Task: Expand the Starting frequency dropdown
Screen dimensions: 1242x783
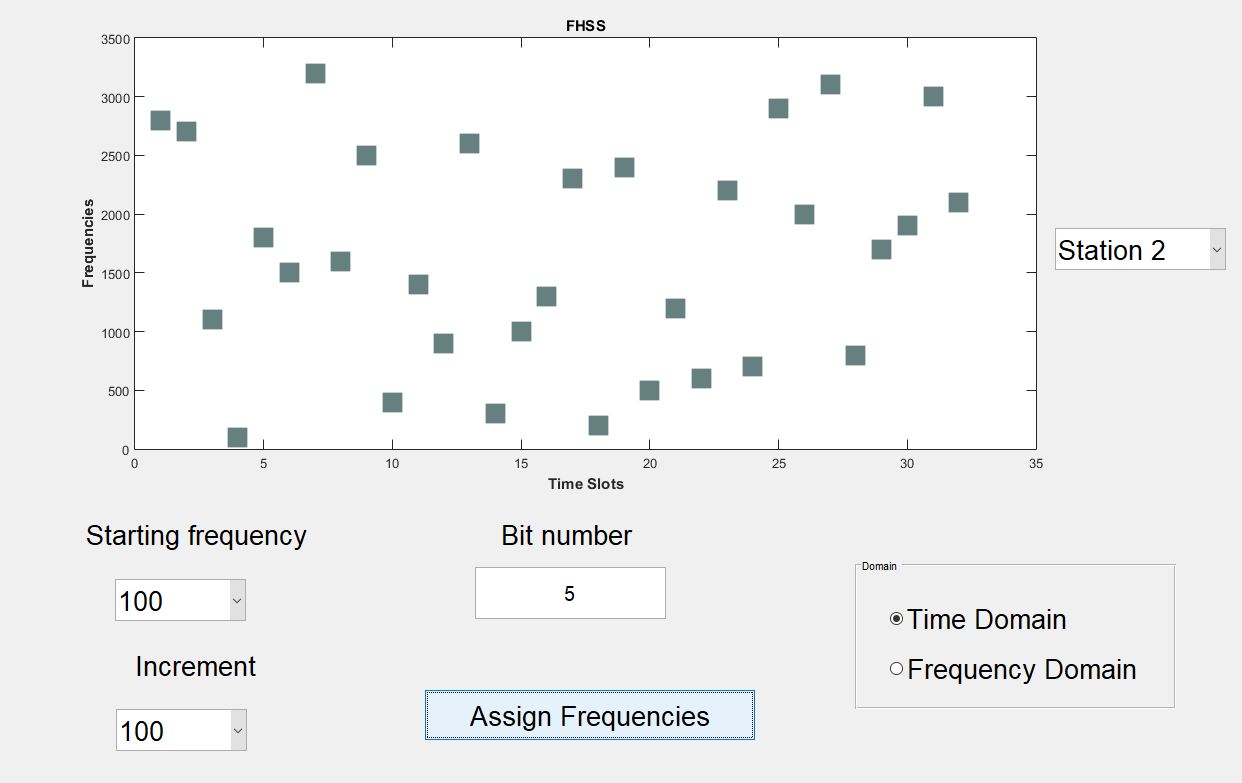Action: (x=180, y=600)
